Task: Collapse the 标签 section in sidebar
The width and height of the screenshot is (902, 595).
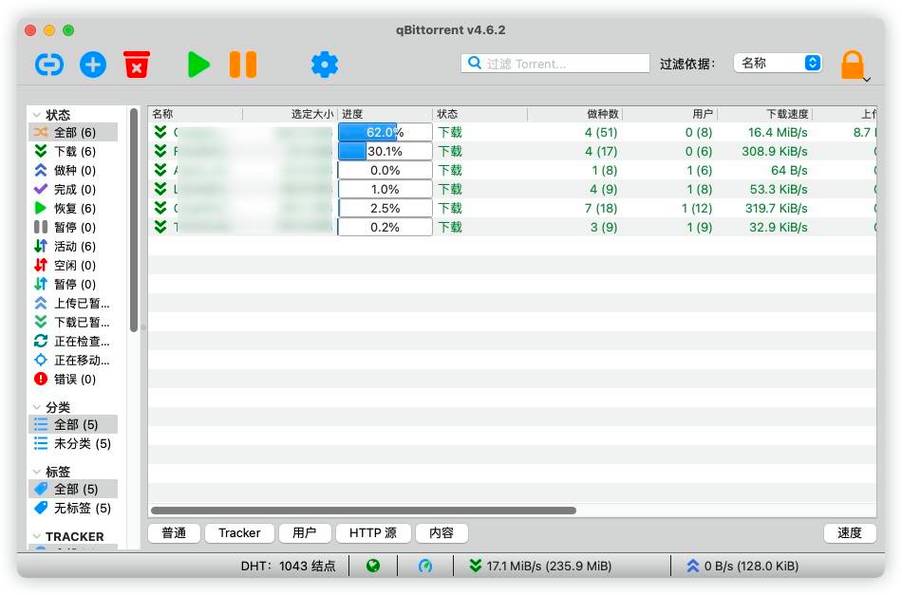Action: click(x=37, y=472)
